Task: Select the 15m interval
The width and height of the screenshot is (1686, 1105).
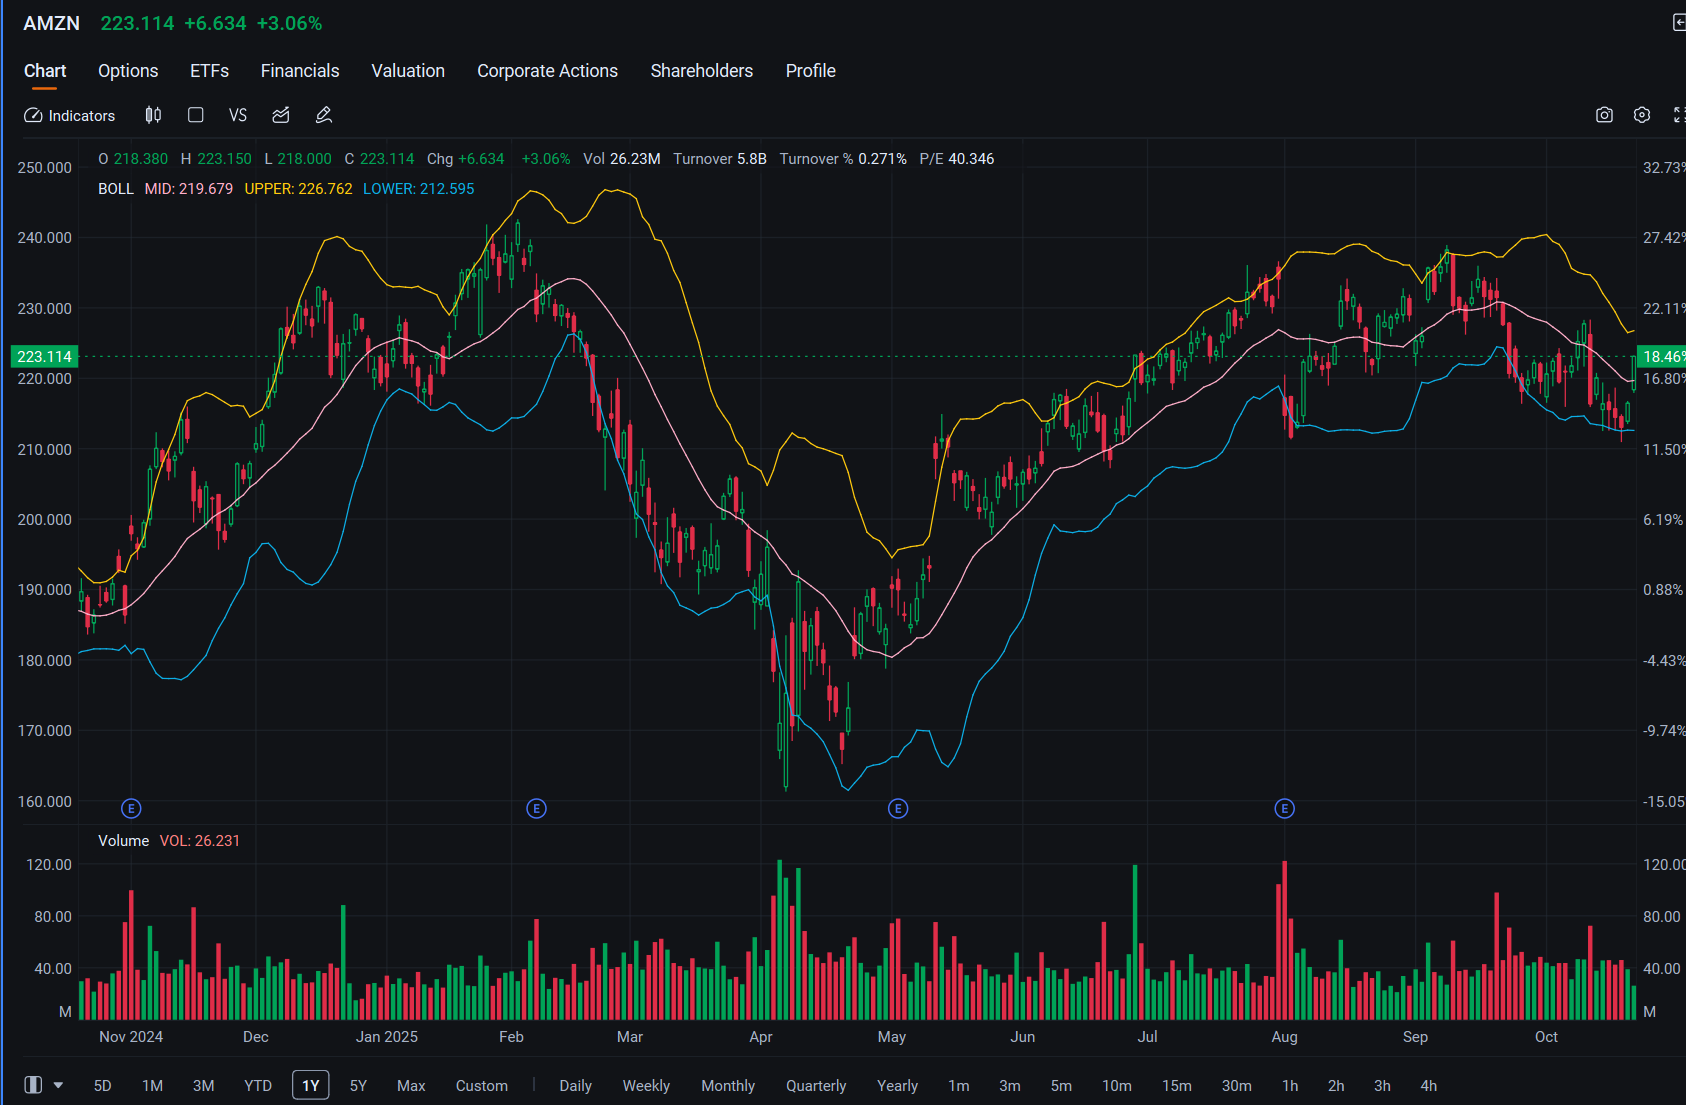Action: [1177, 1086]
